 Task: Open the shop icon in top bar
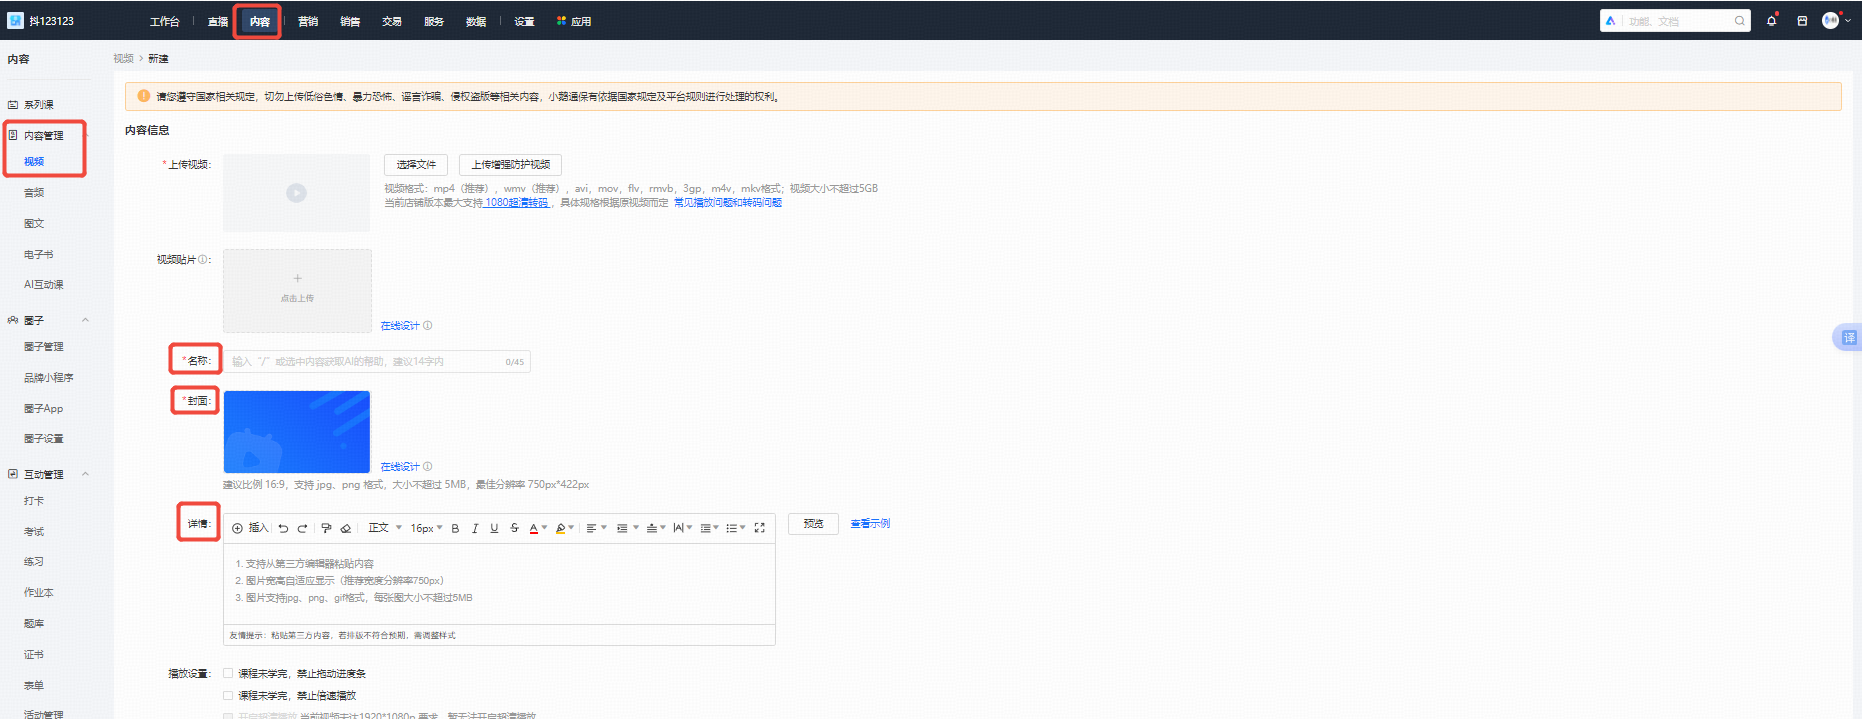tap(1802, 21)
